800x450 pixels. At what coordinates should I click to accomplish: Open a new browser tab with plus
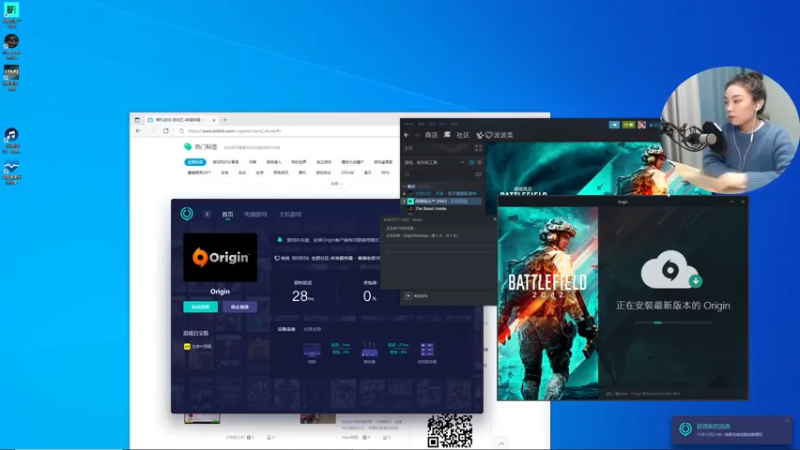click(224, 120)
